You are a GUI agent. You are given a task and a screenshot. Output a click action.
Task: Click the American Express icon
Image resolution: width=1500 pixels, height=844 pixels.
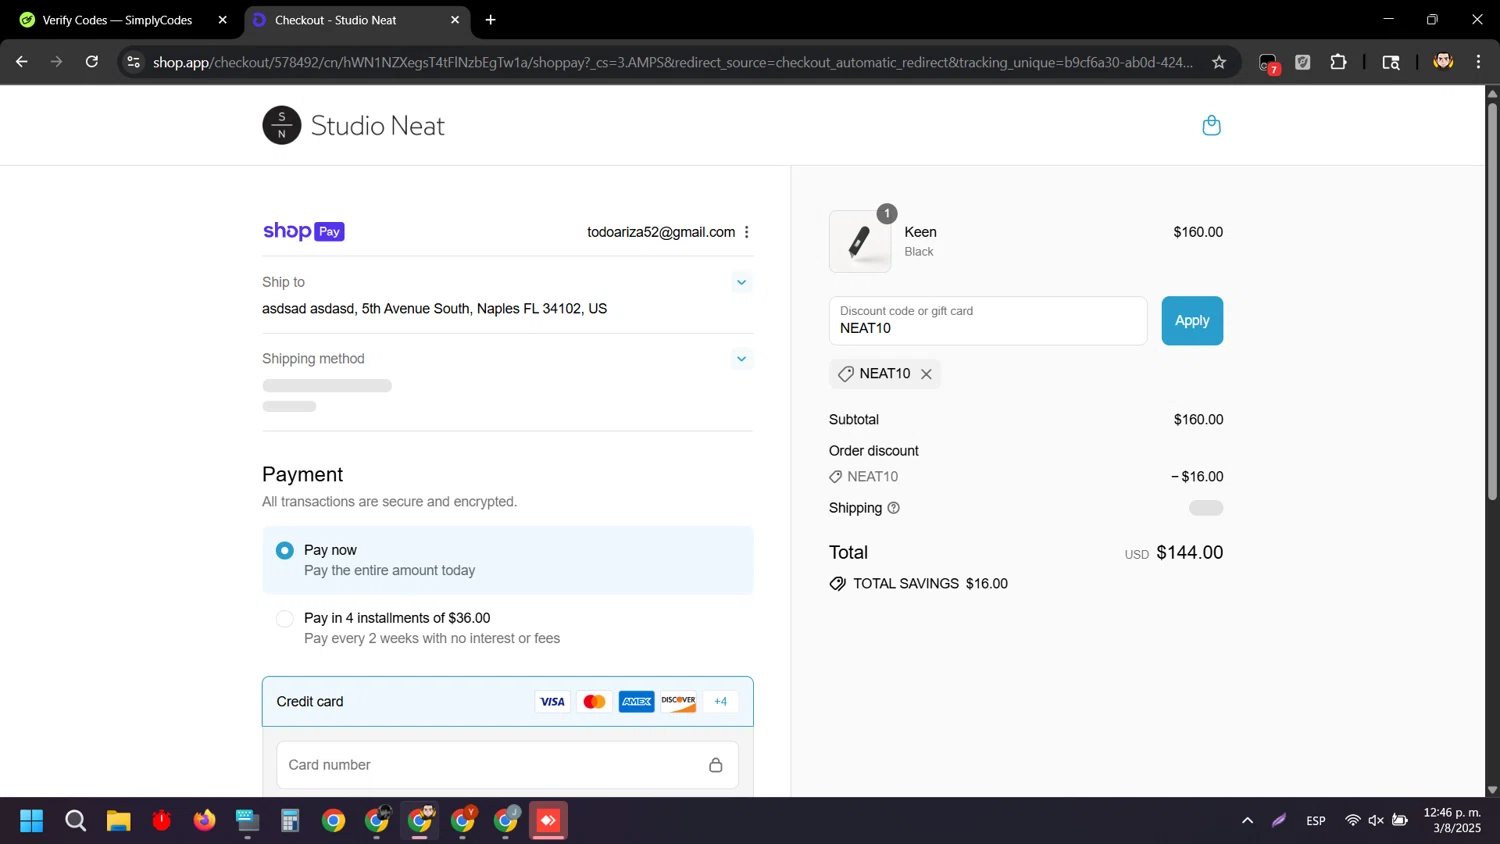(x=636, y=701)
